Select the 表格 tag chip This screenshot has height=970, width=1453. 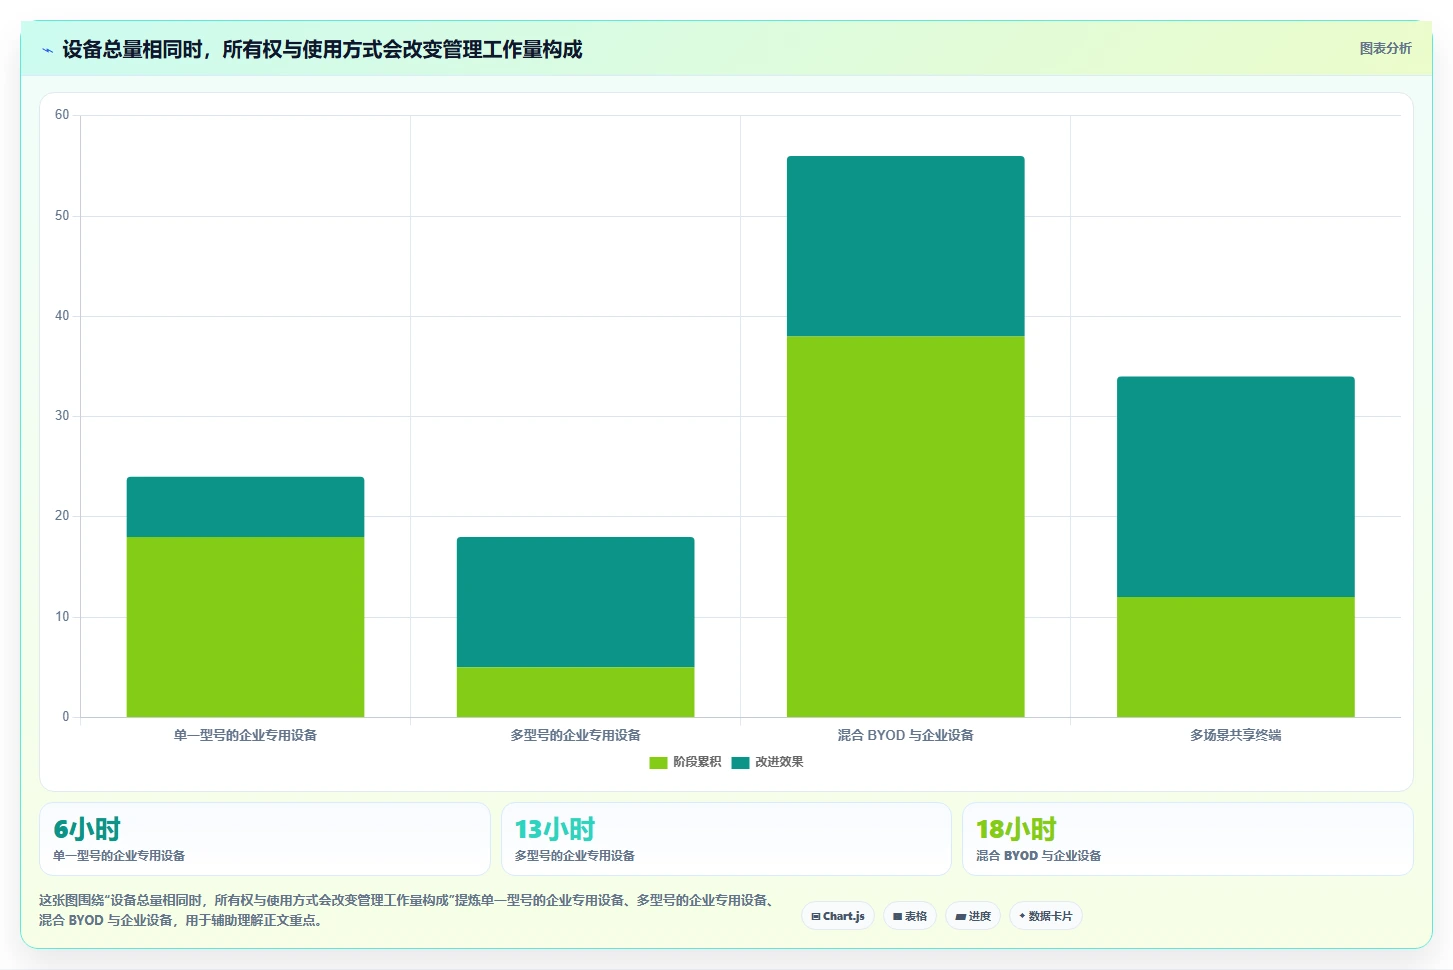[x=910, y=916]
